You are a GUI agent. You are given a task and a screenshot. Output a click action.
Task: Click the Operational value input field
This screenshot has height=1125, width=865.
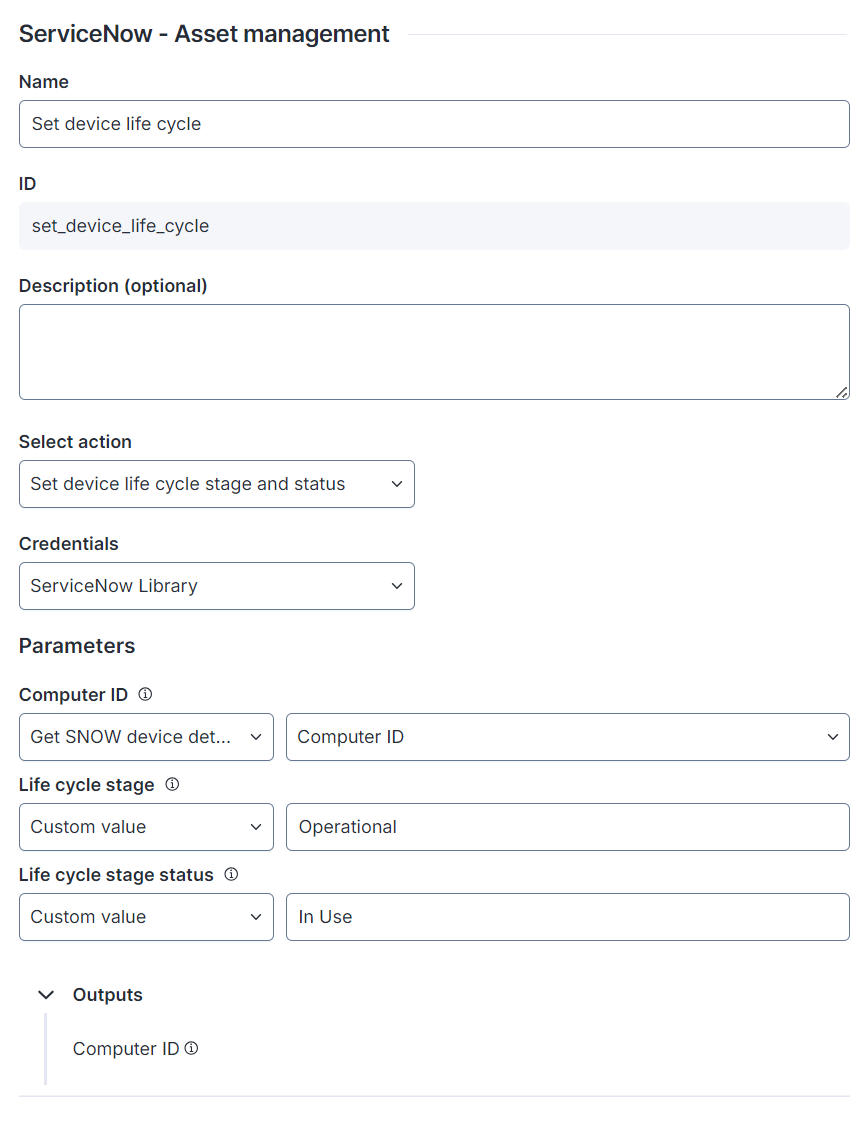click(x=567, y=827)
